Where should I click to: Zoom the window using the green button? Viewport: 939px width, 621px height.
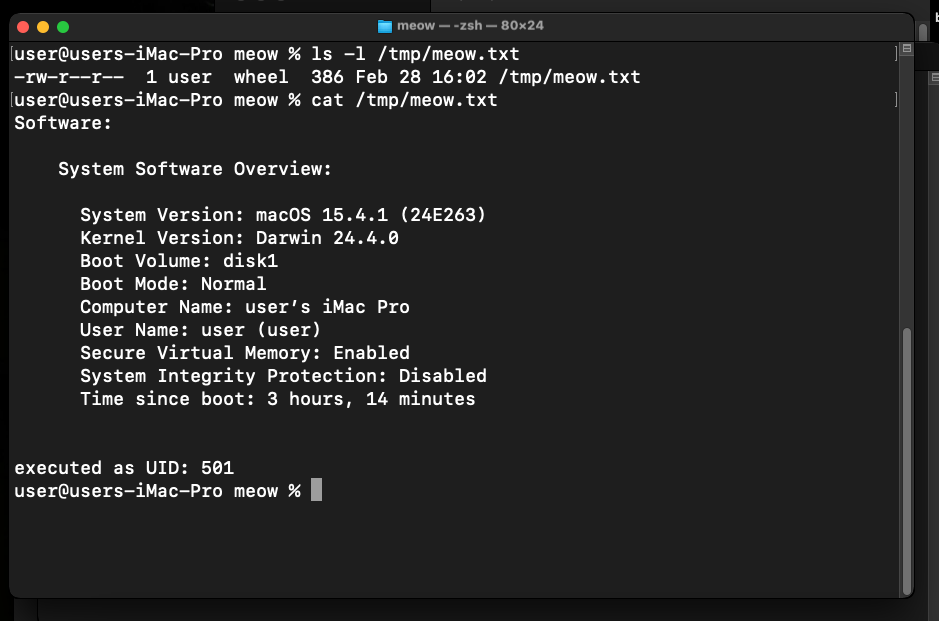point(63,26)
